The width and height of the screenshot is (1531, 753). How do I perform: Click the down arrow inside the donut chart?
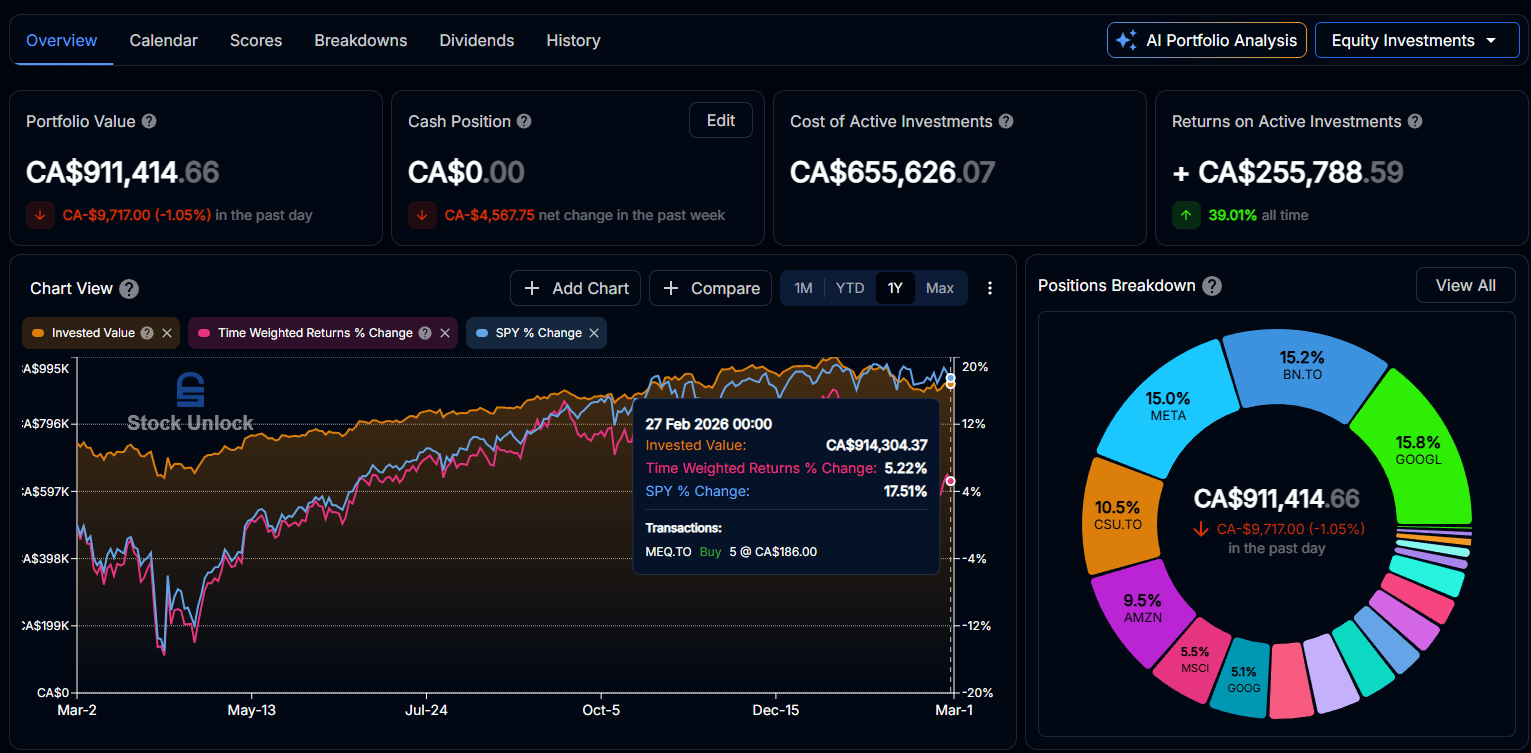pos(1203,529)
